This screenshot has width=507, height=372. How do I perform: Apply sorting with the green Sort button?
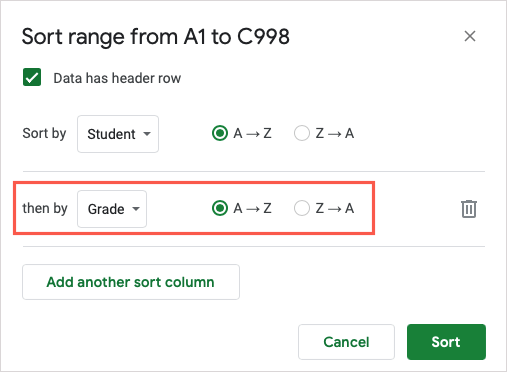446,342
